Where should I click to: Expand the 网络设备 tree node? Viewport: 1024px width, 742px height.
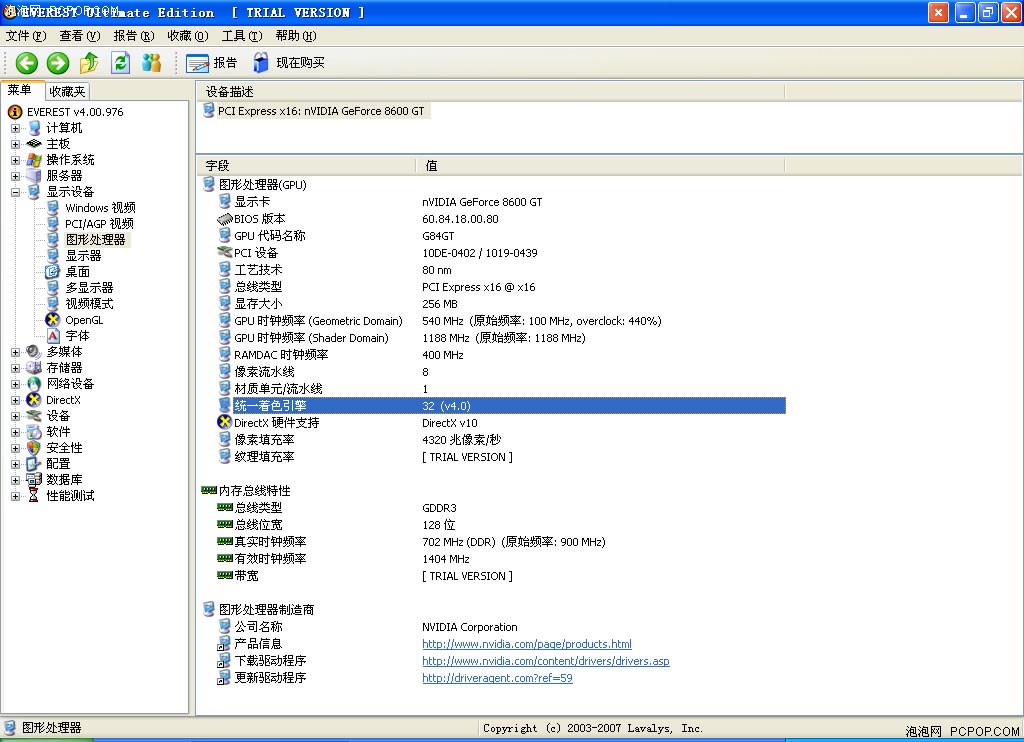coord(16,384)
